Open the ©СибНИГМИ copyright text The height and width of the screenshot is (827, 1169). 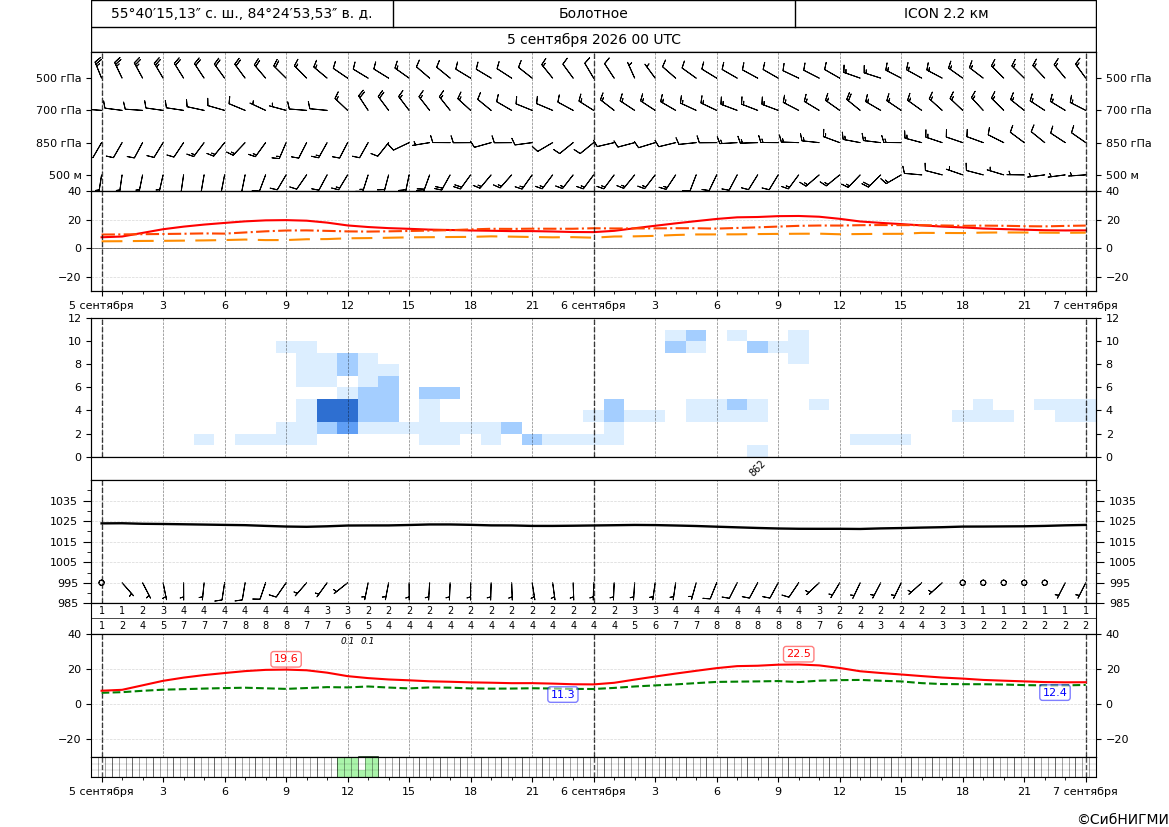(x=1122, y=819)
